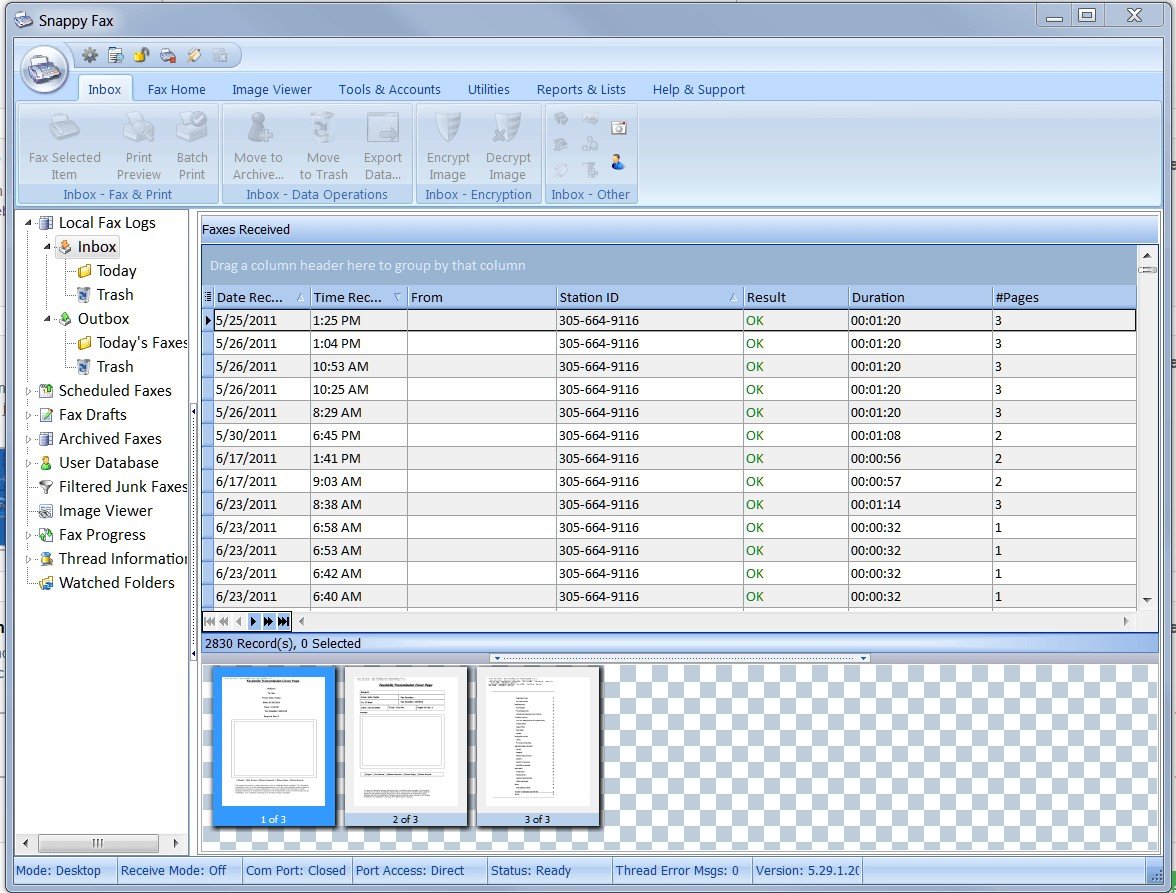
Task: Click Move to Archive ribbon button
Action: pos(258,145)
